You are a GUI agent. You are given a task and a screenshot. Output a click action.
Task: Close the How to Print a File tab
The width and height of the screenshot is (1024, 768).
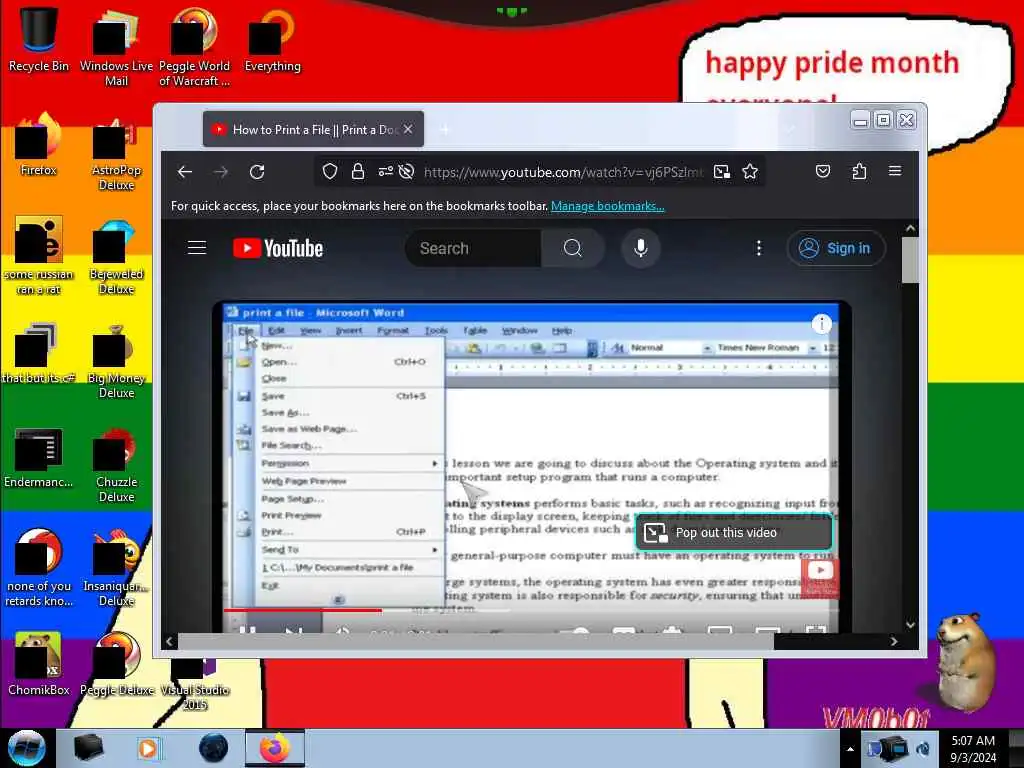(x=408, y=129)
